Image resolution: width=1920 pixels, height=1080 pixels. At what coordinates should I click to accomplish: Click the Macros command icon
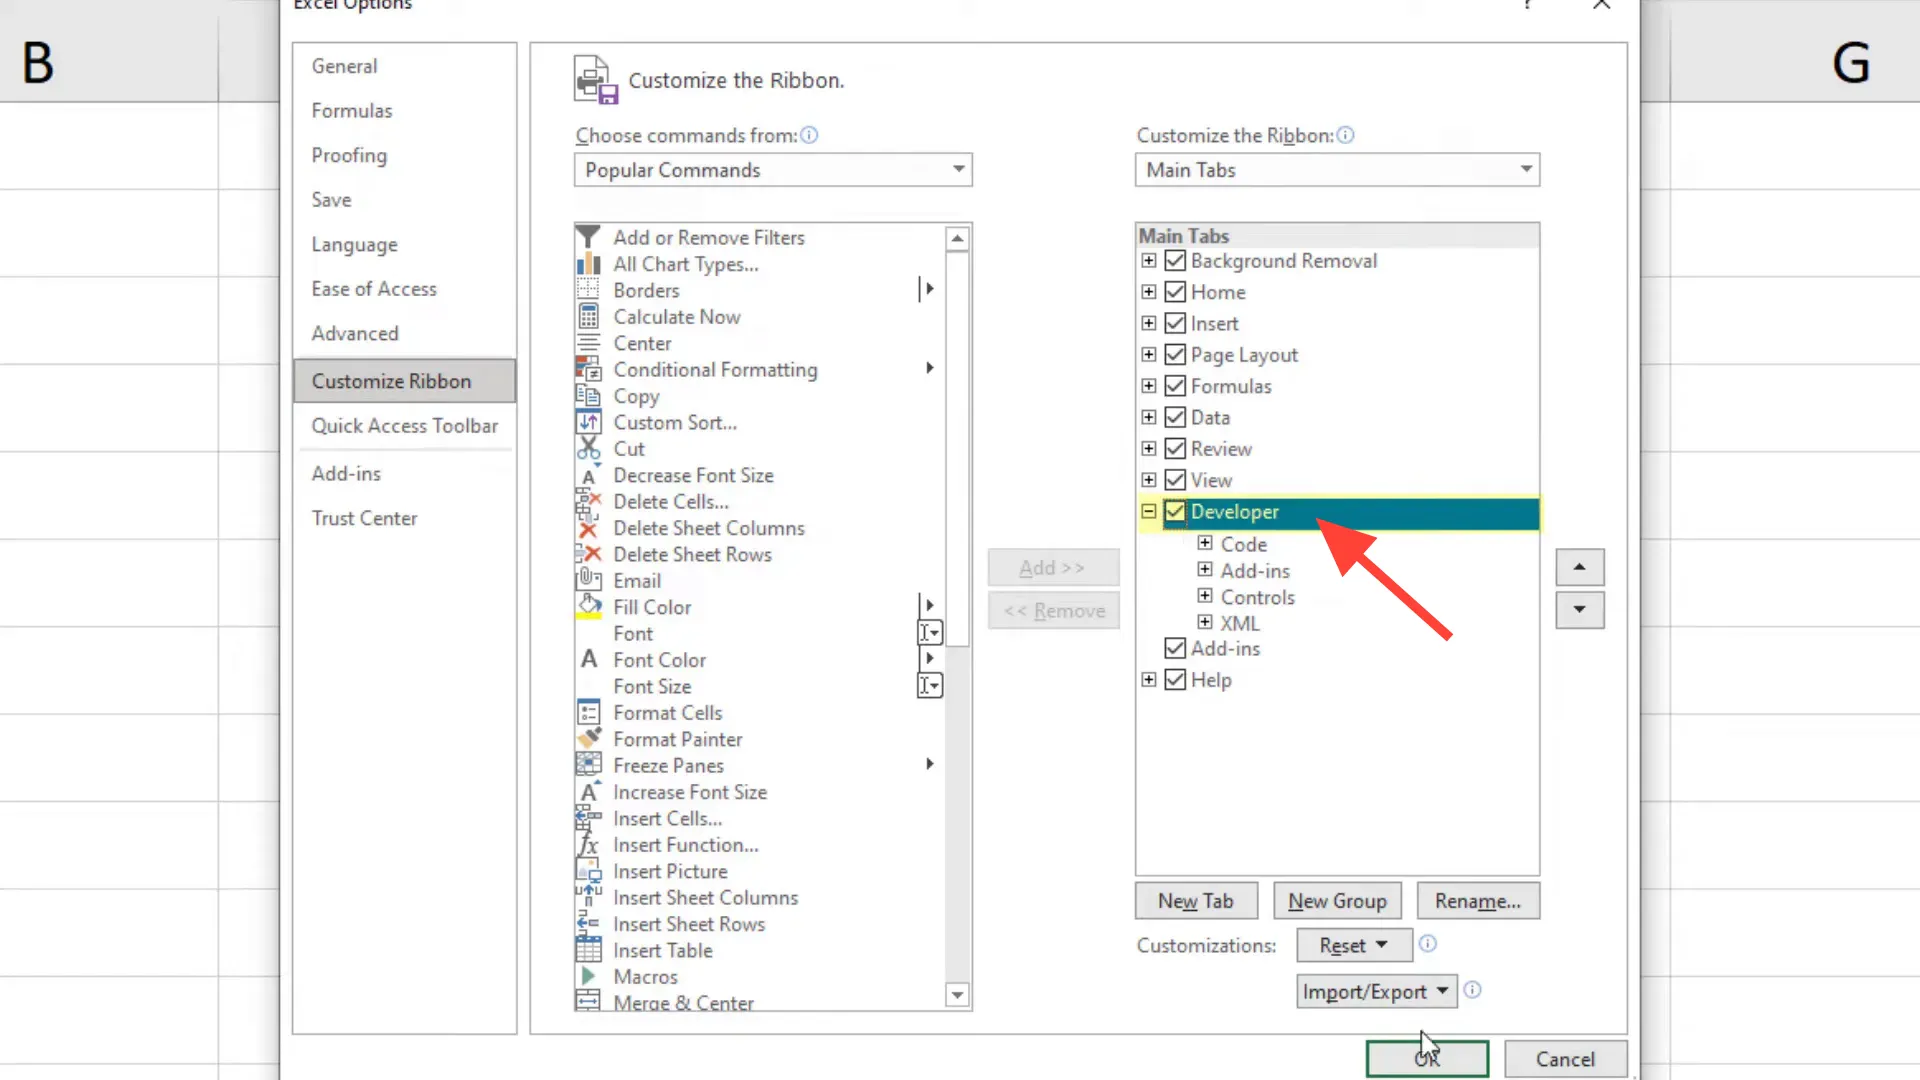[589, 977]
